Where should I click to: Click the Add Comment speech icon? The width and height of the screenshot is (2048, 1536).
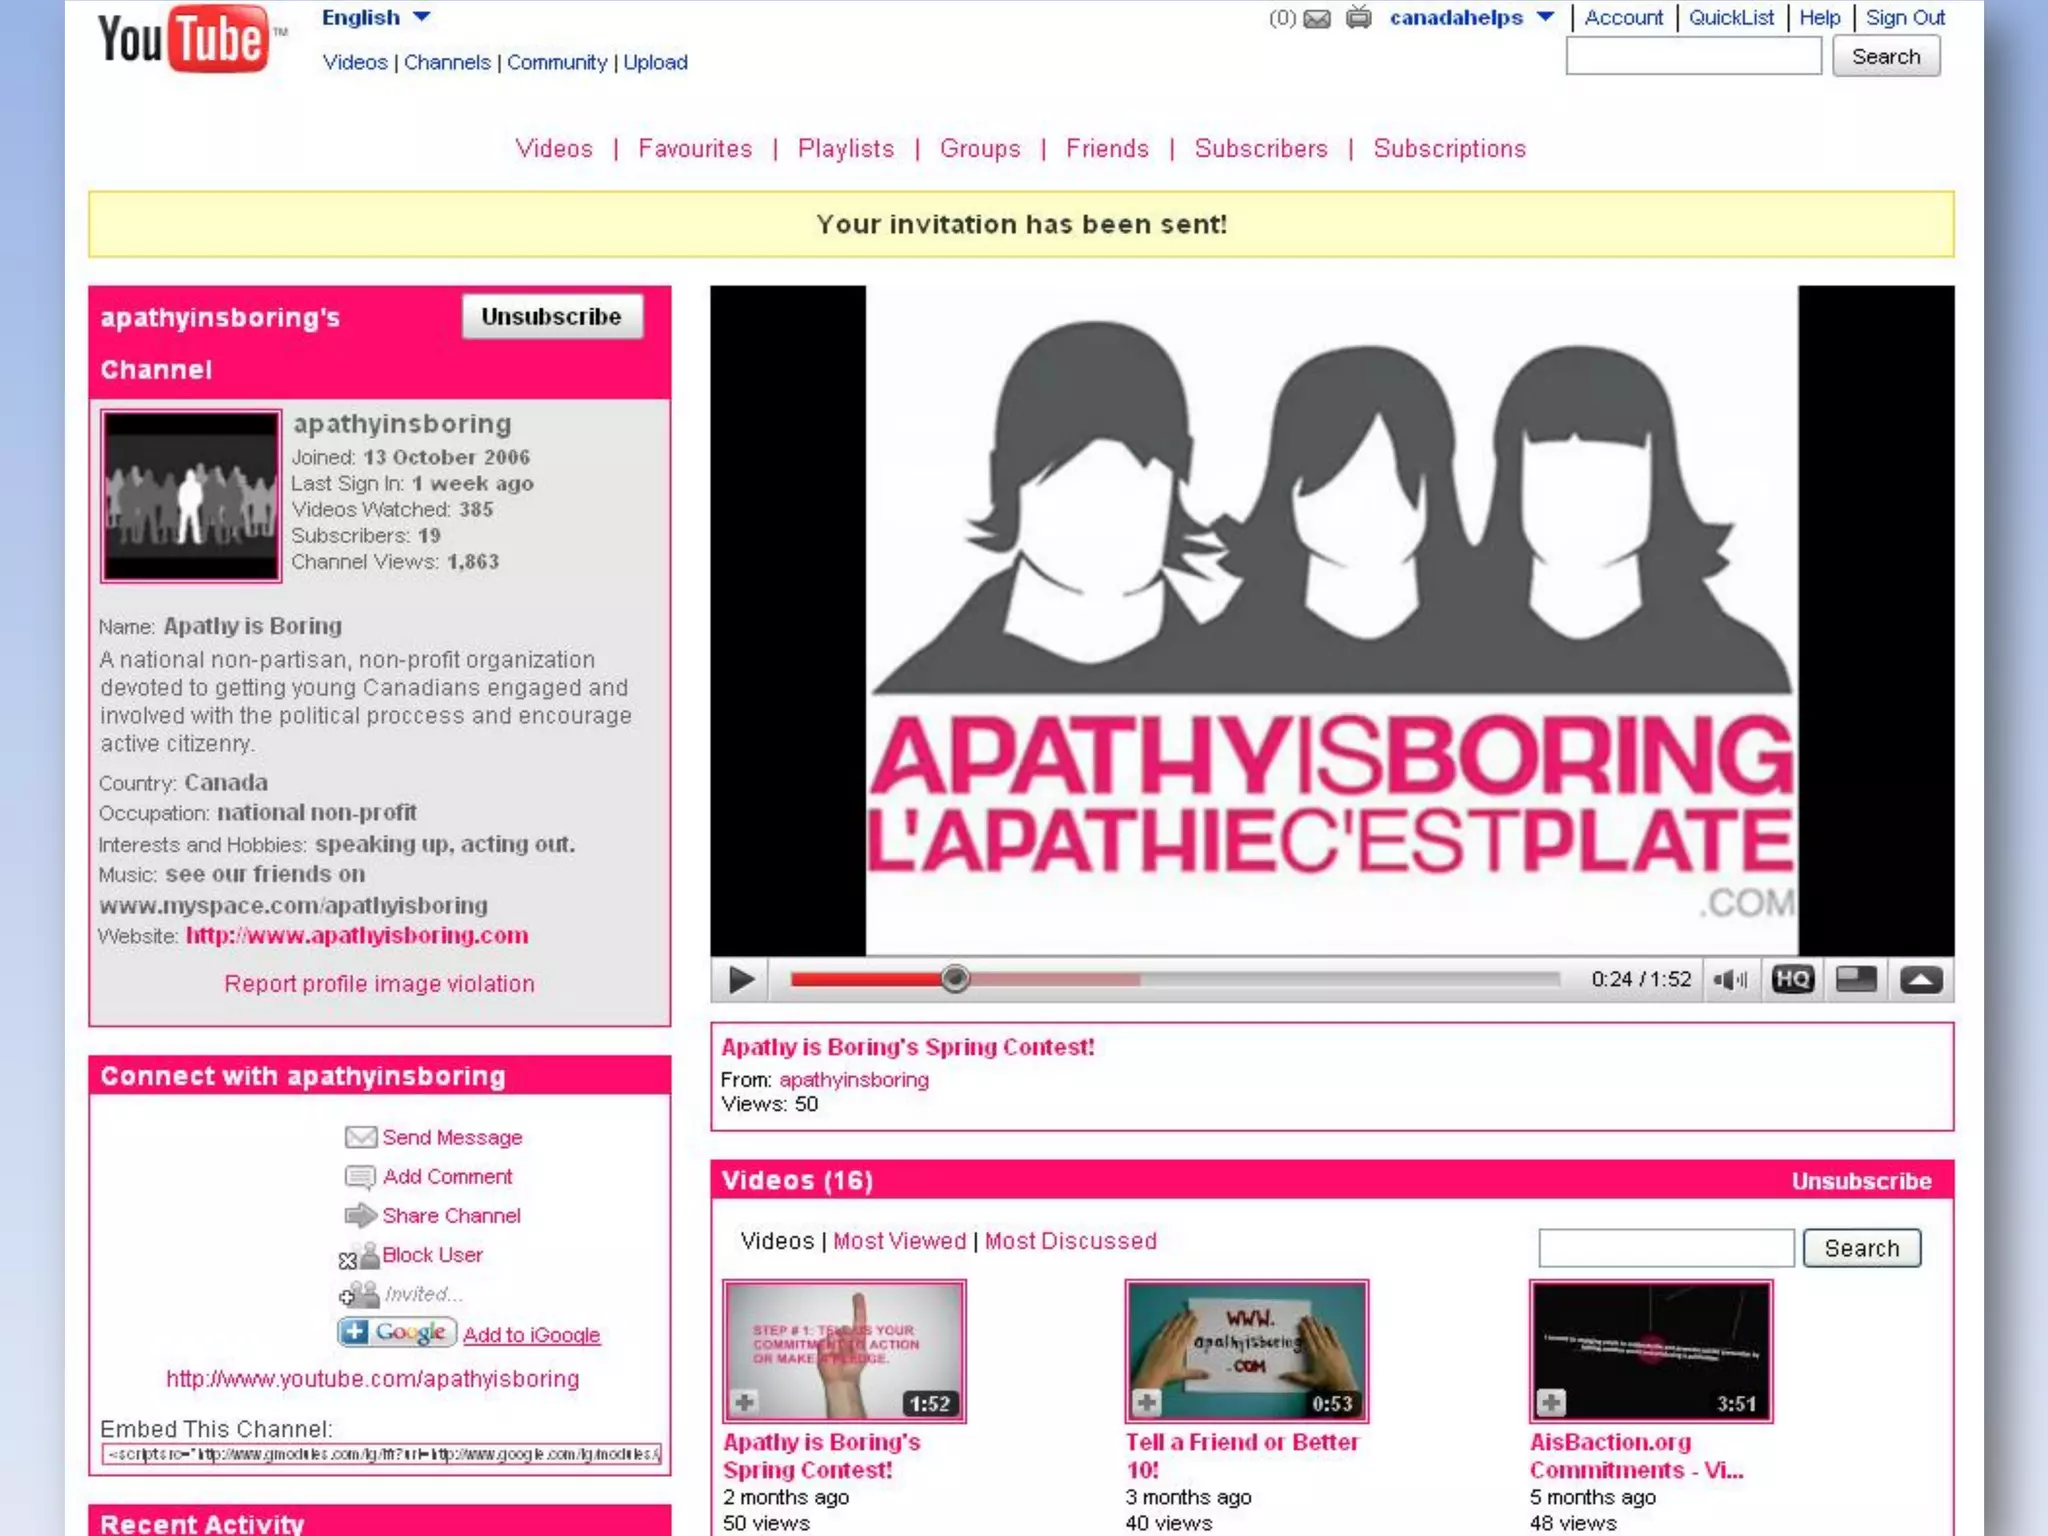point(360,1177)
